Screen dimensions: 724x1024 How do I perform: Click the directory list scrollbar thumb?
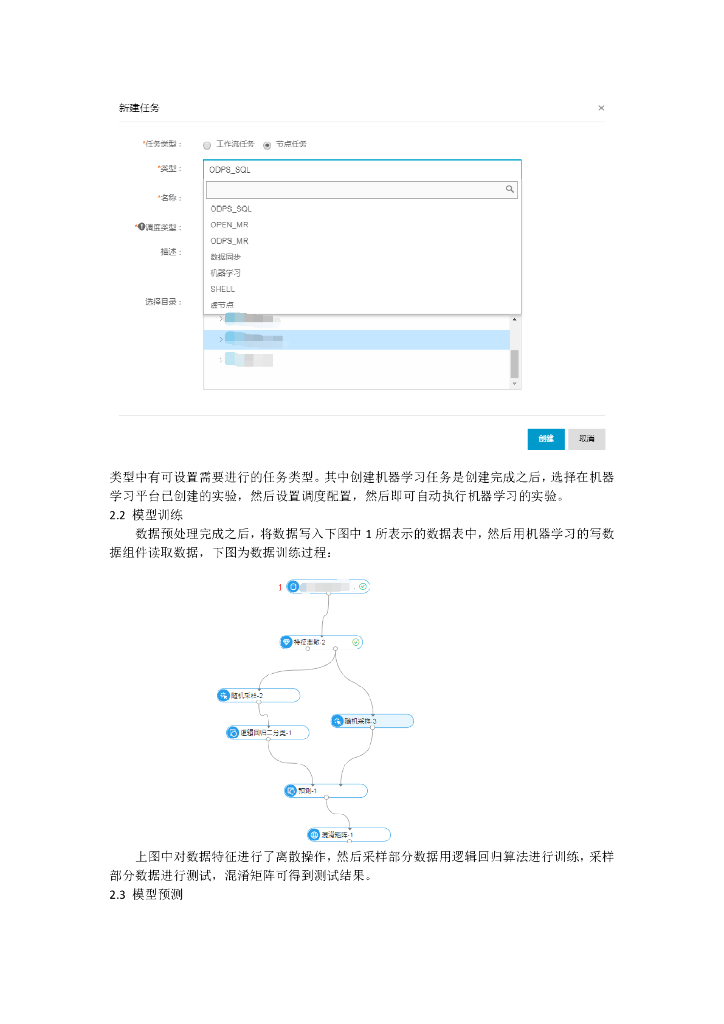[514, 364]
